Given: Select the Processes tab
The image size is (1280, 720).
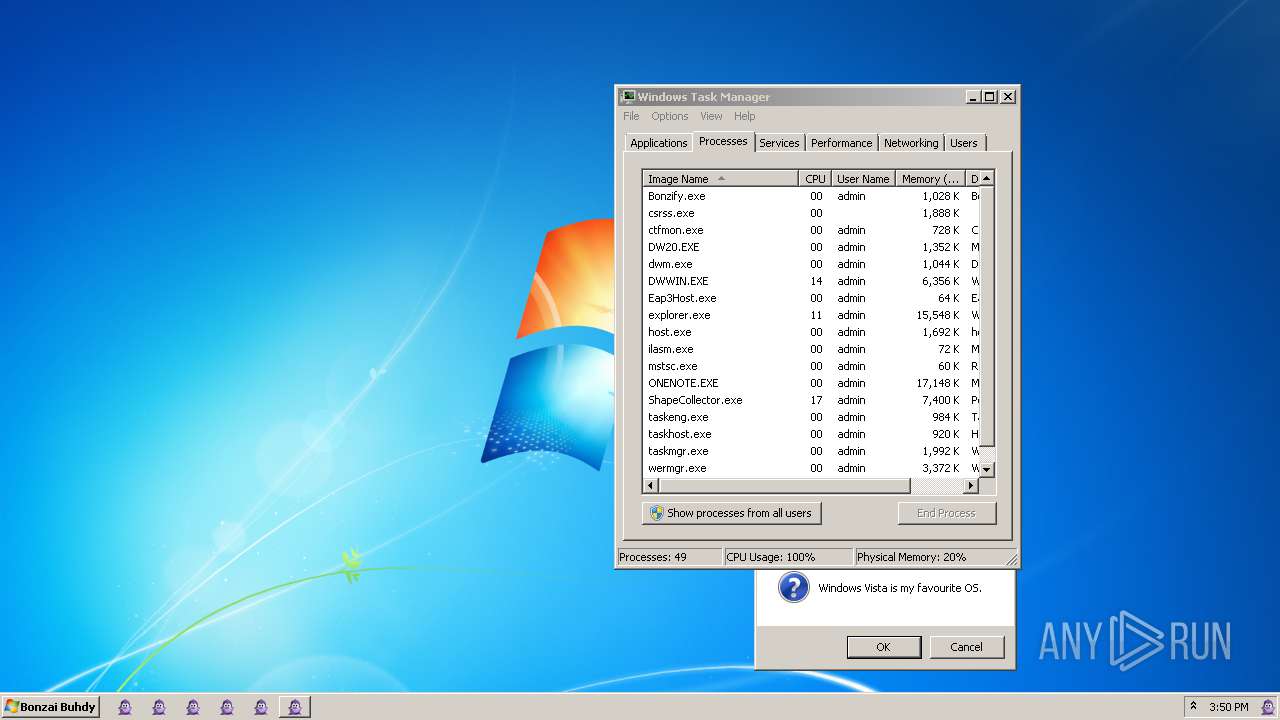Looking at the screenshot, I should (x=723, y=141).
